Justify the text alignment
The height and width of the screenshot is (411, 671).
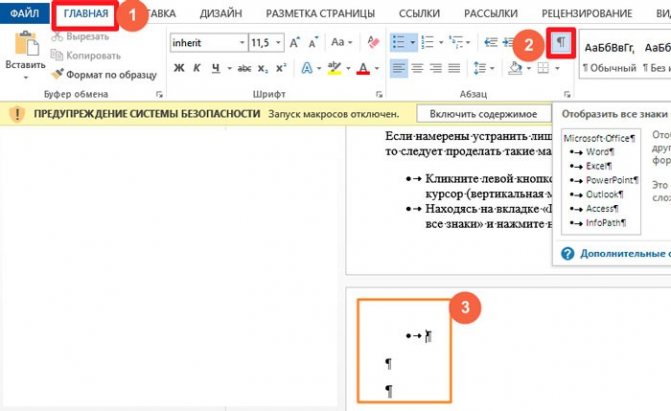(x=454, y=68)
